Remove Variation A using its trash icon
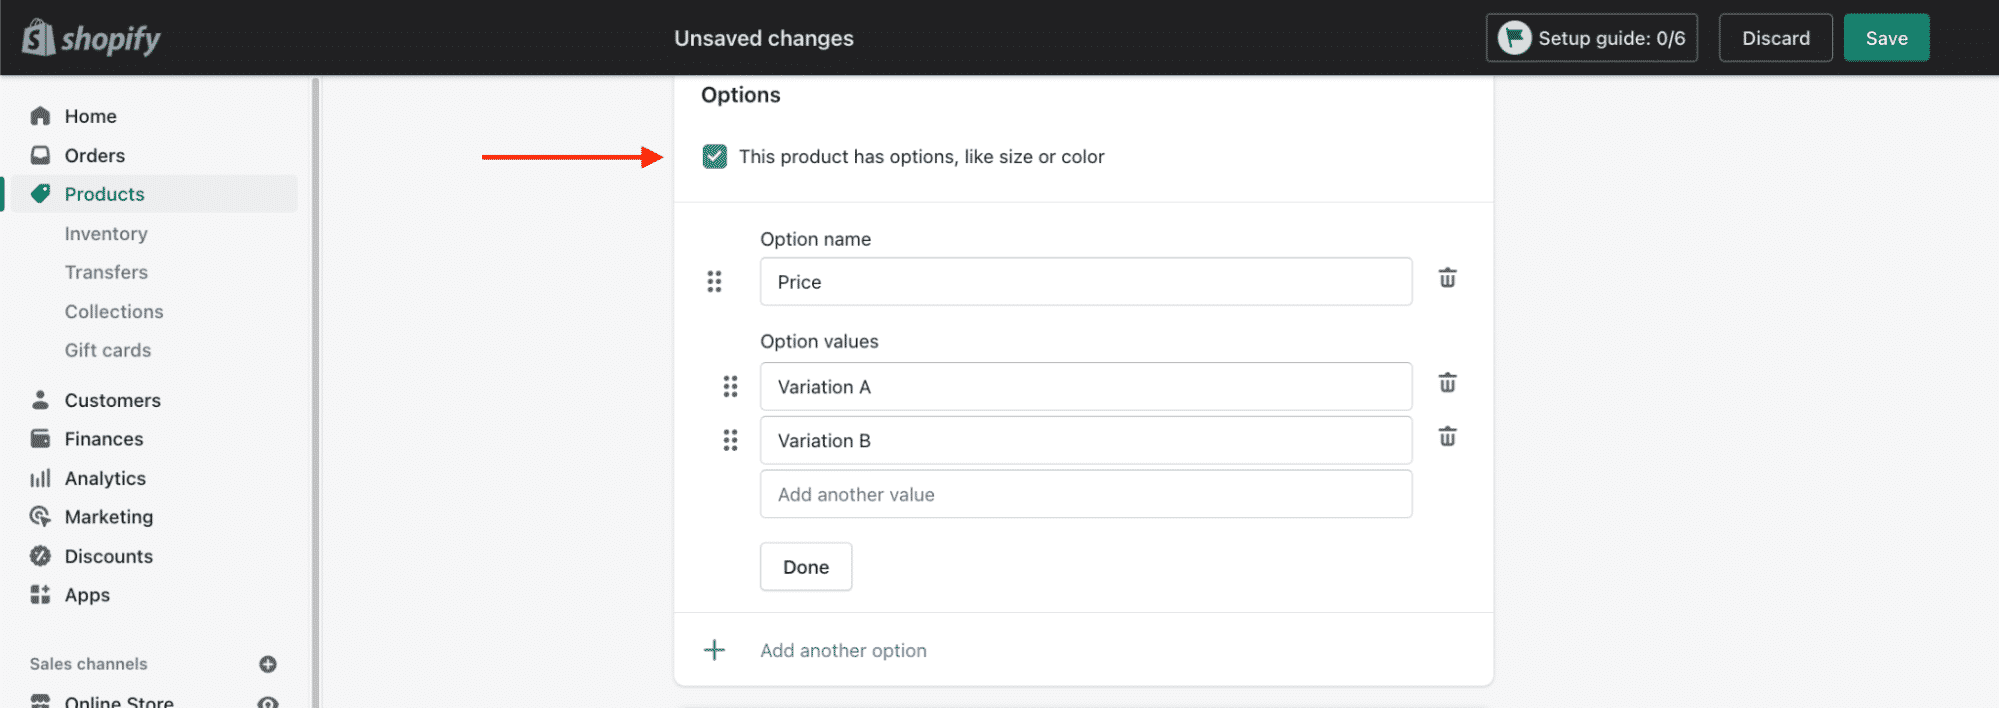 tap(1446, 383)
